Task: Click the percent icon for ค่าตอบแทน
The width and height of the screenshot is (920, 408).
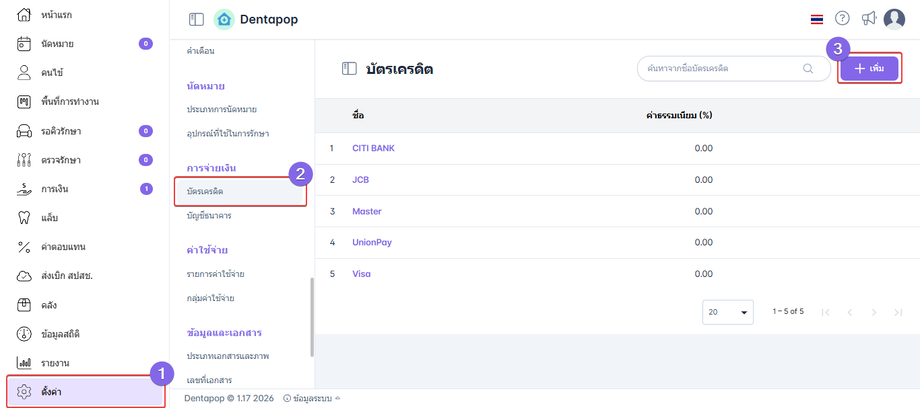Action: pyautogui.click(x=25, y=246)
